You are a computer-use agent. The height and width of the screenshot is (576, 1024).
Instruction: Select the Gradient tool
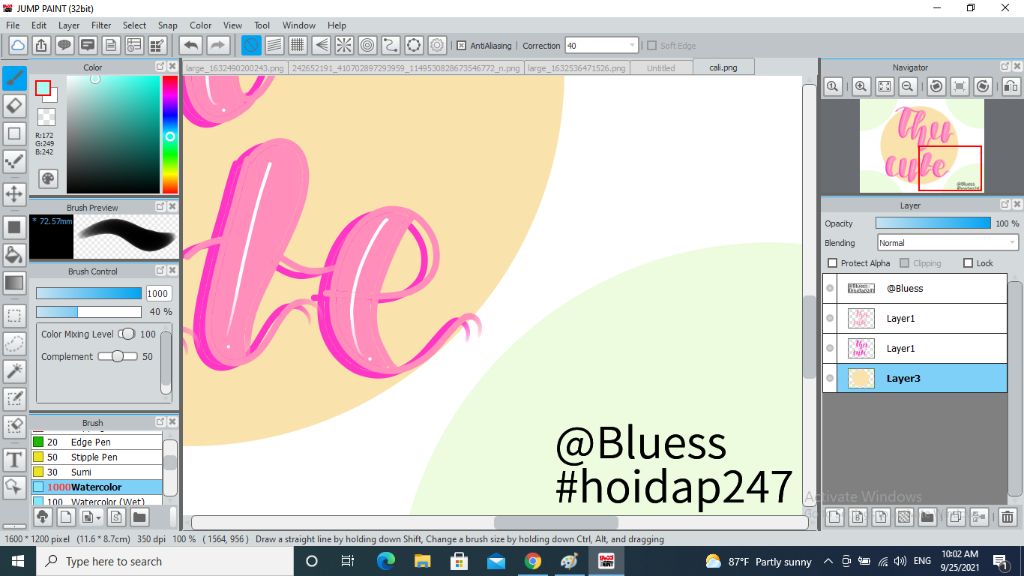tap(14, 283)
